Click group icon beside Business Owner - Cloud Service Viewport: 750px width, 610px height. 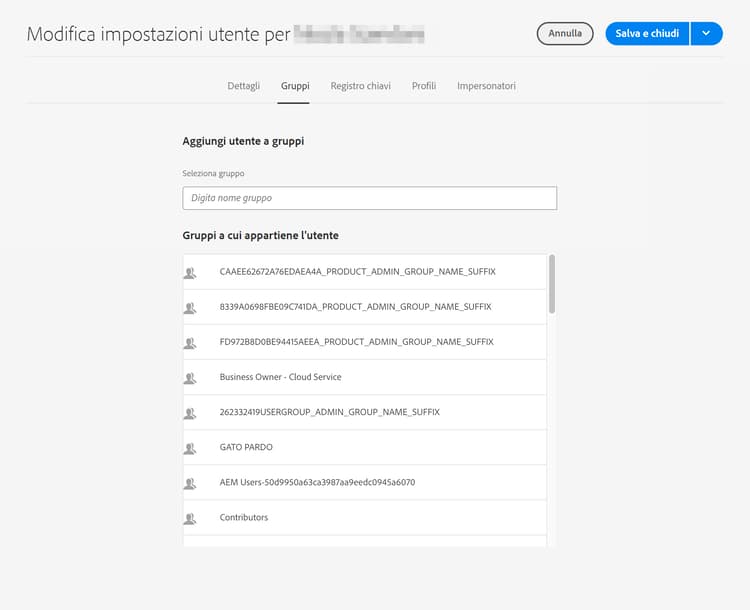(190, 378)
